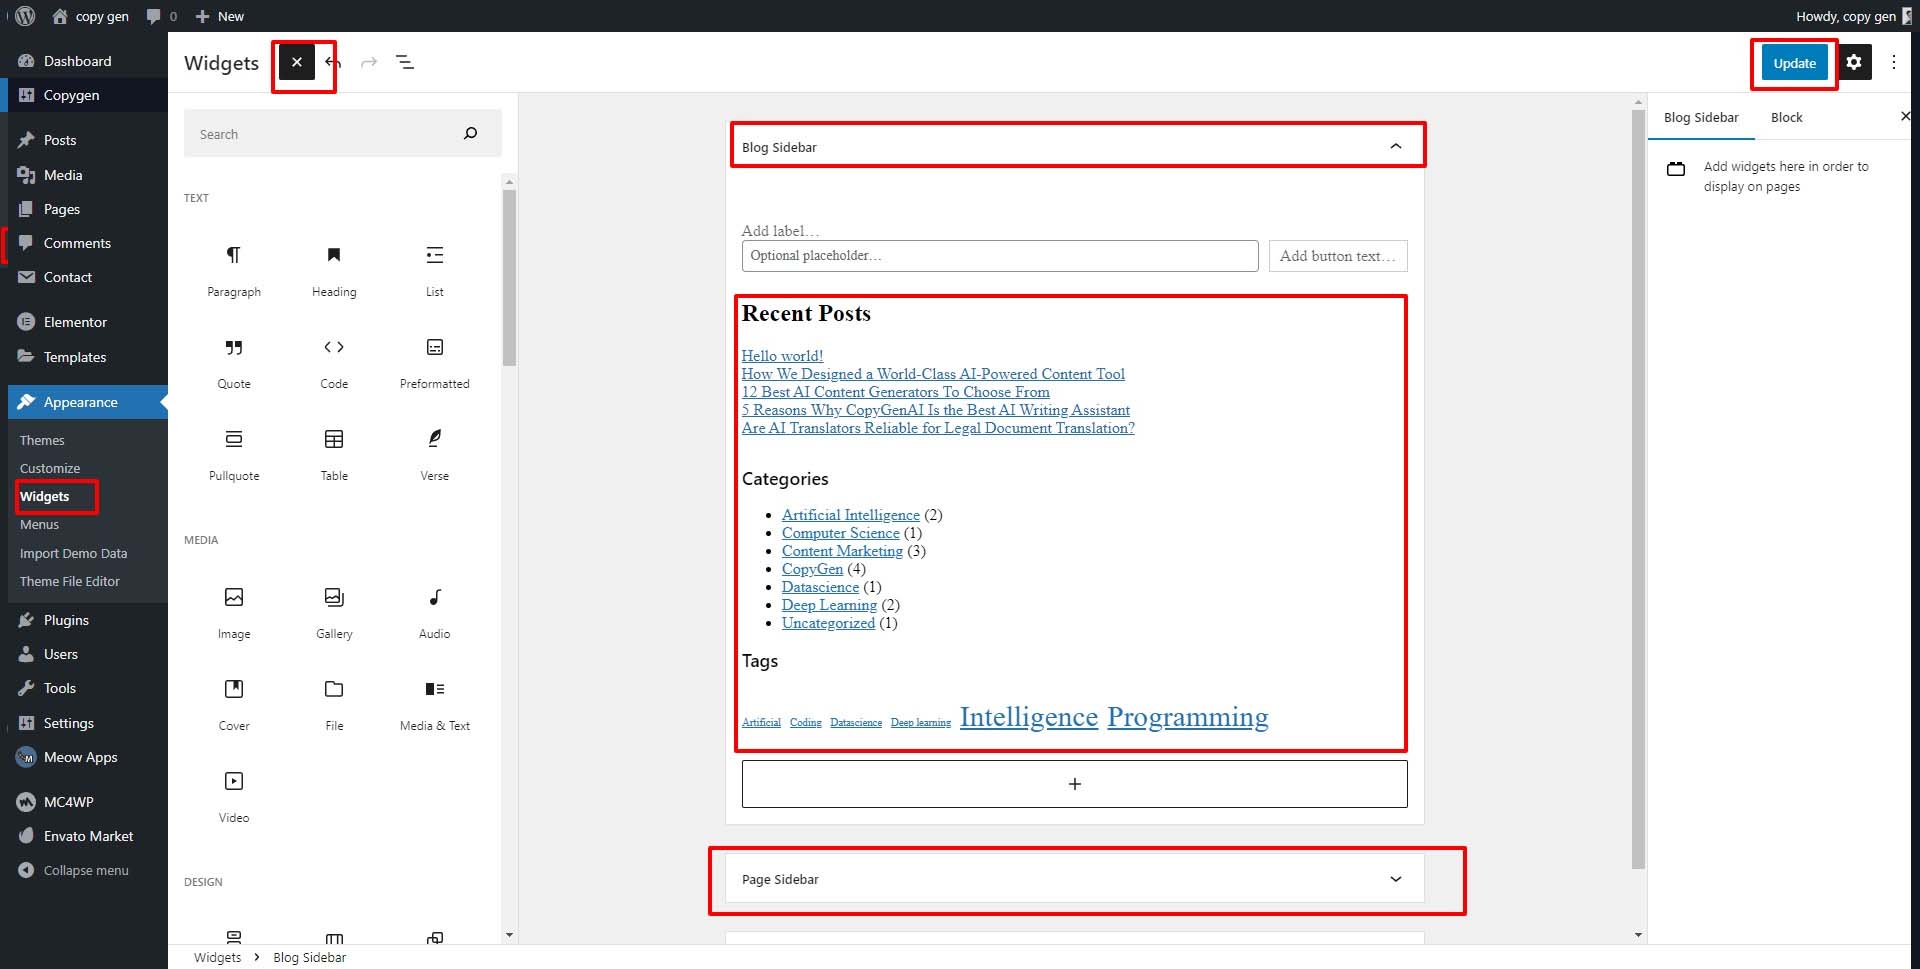Open the three-dot options menu
The height and width of the screenshot is (969, 1920).
point(1893,62)
